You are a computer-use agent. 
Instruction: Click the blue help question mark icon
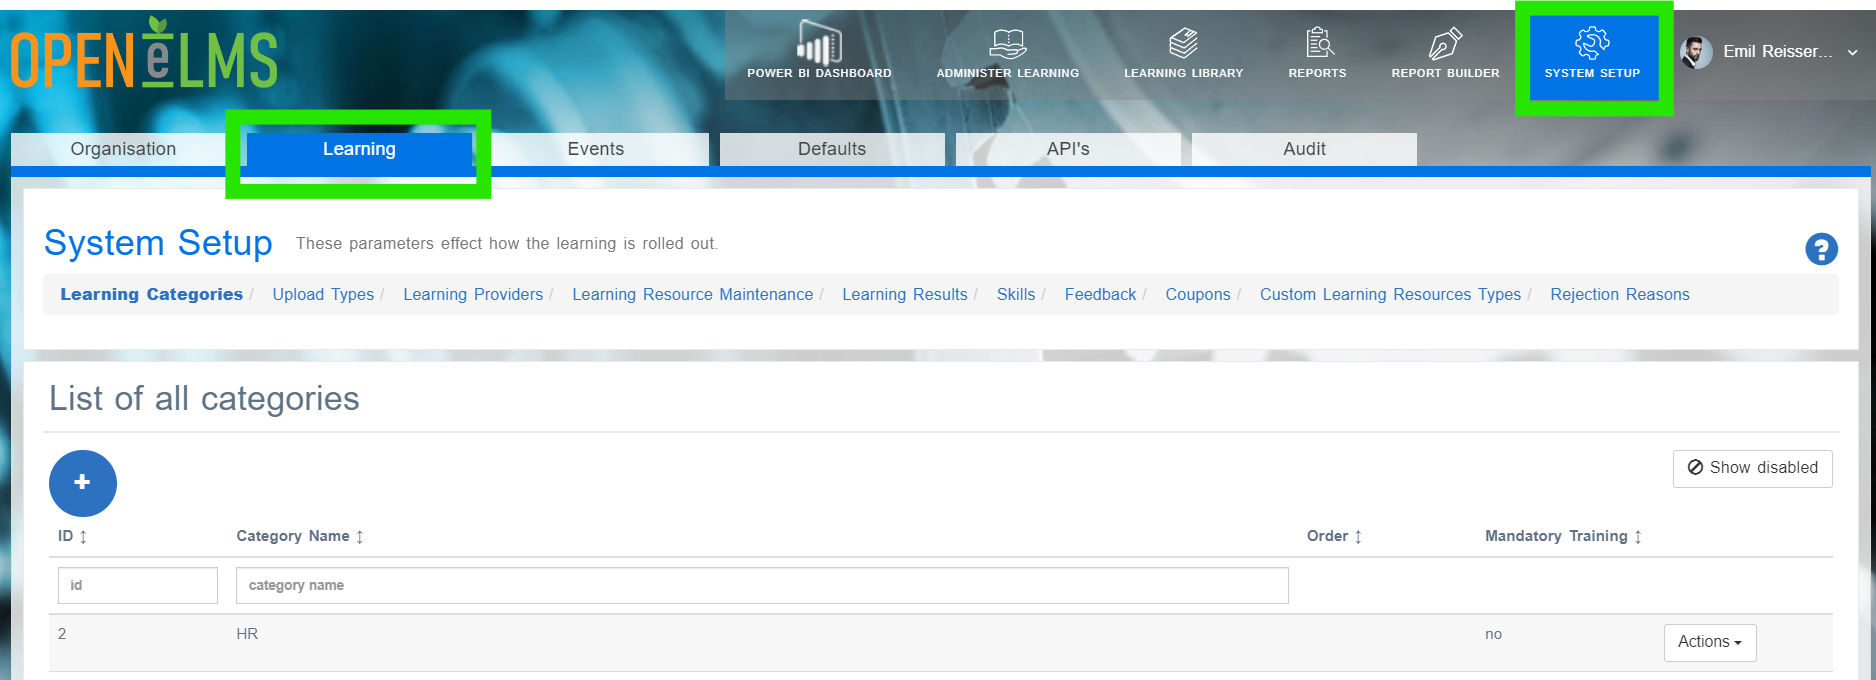click(1821, 249)
